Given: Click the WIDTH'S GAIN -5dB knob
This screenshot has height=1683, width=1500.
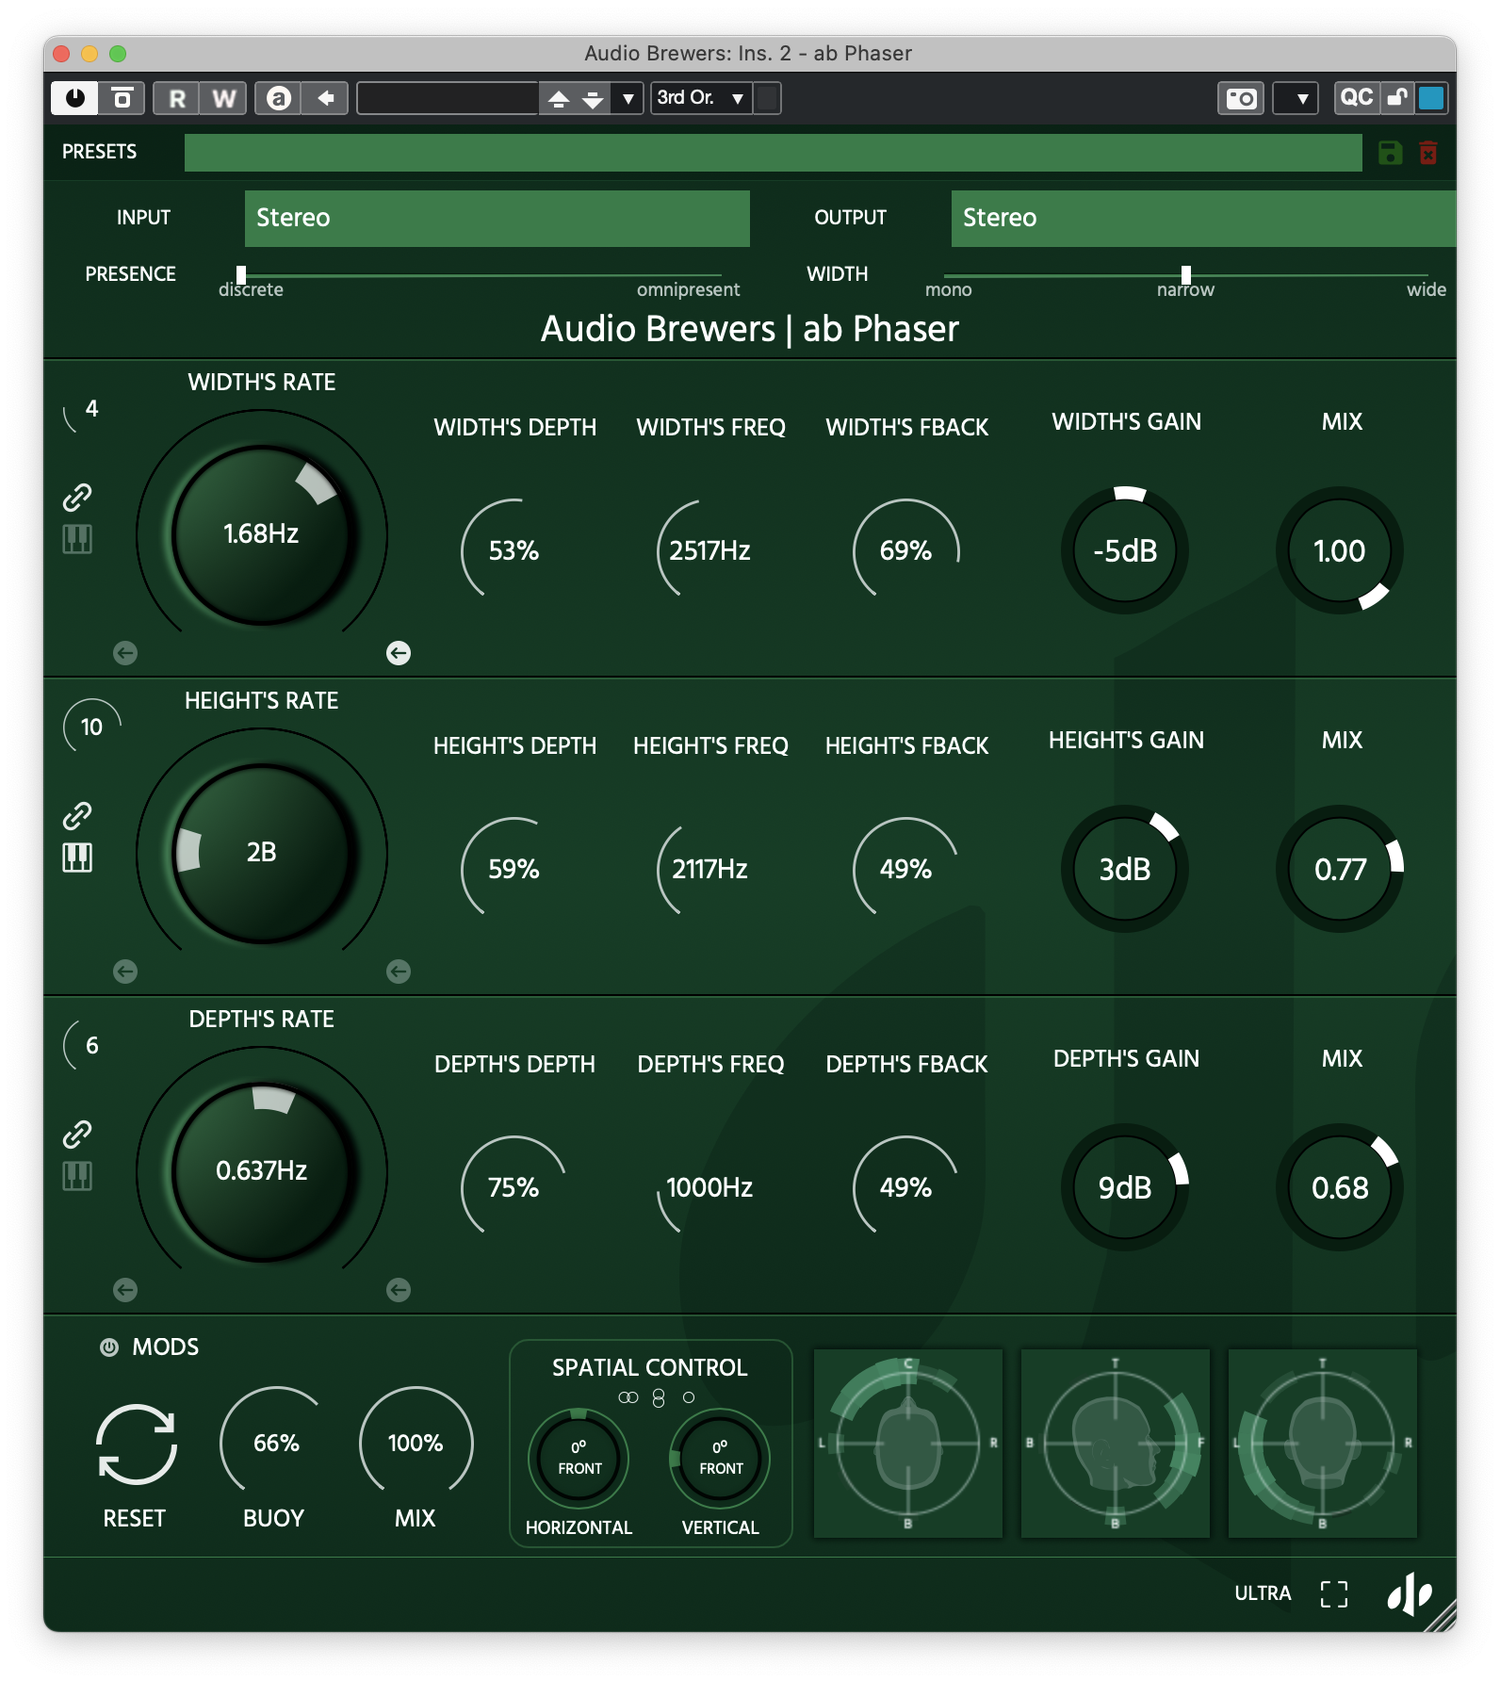Looking at the screenshot, I should point(1125,550).
